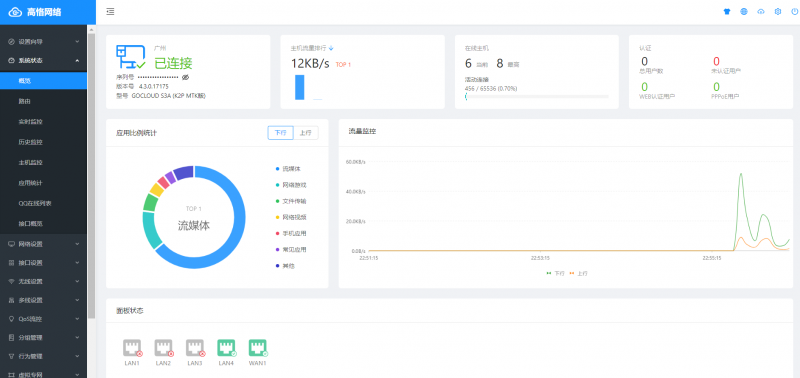This screenshot has height=378, width=800.
Task: Open the 主机监控 menu item
Action: [43, 163]
